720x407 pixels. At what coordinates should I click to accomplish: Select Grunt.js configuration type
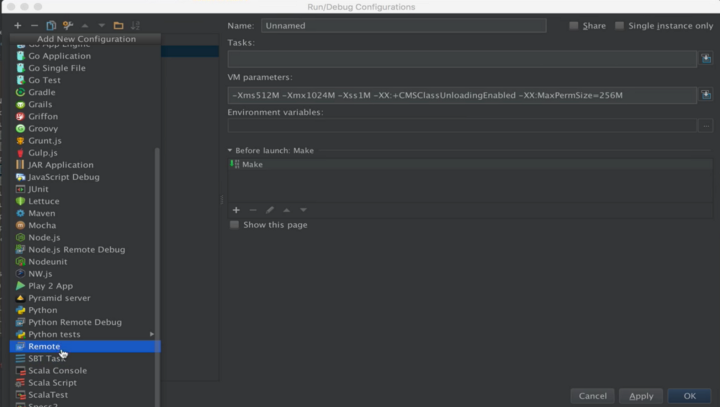point(85,141)
